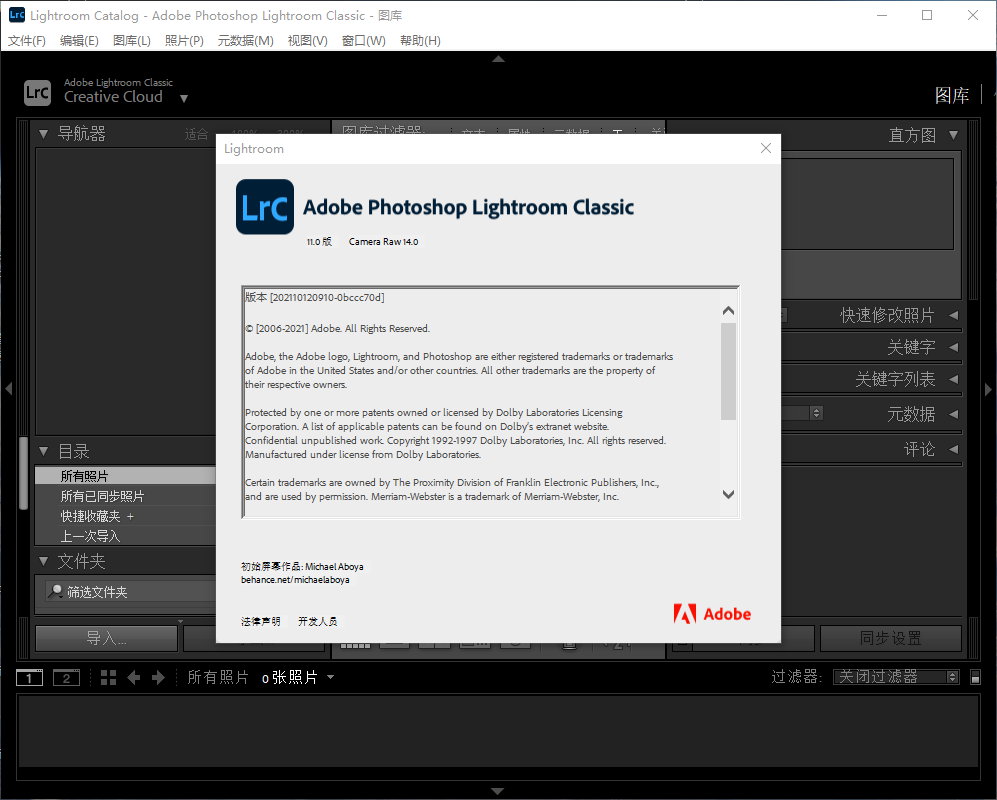This screenshot has width=997, height=800.
Task: Click the behance.net/michaelaboya text
Action: (x=295, y=580)
